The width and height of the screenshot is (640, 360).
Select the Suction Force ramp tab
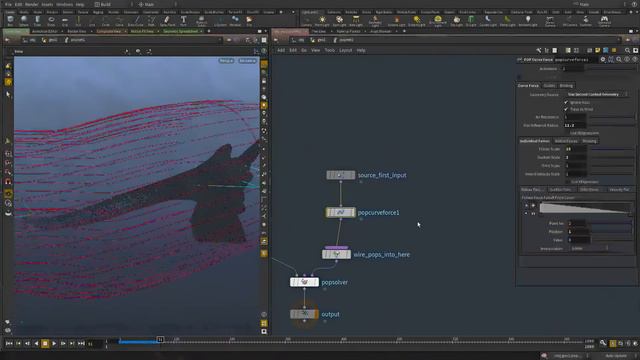(560, 189)
